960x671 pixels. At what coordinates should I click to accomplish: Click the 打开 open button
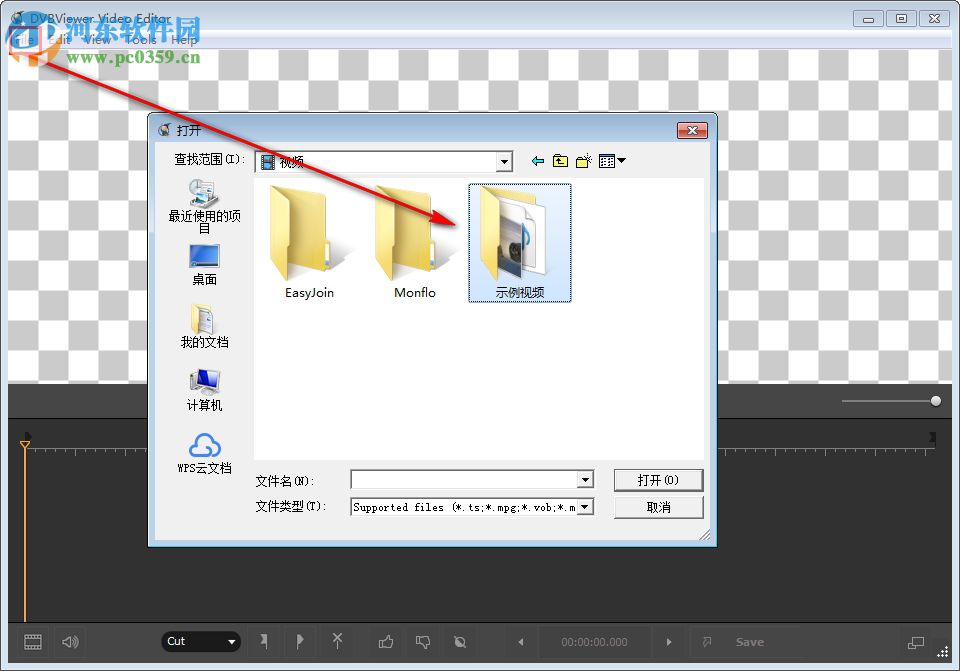[x=658, y=480]
